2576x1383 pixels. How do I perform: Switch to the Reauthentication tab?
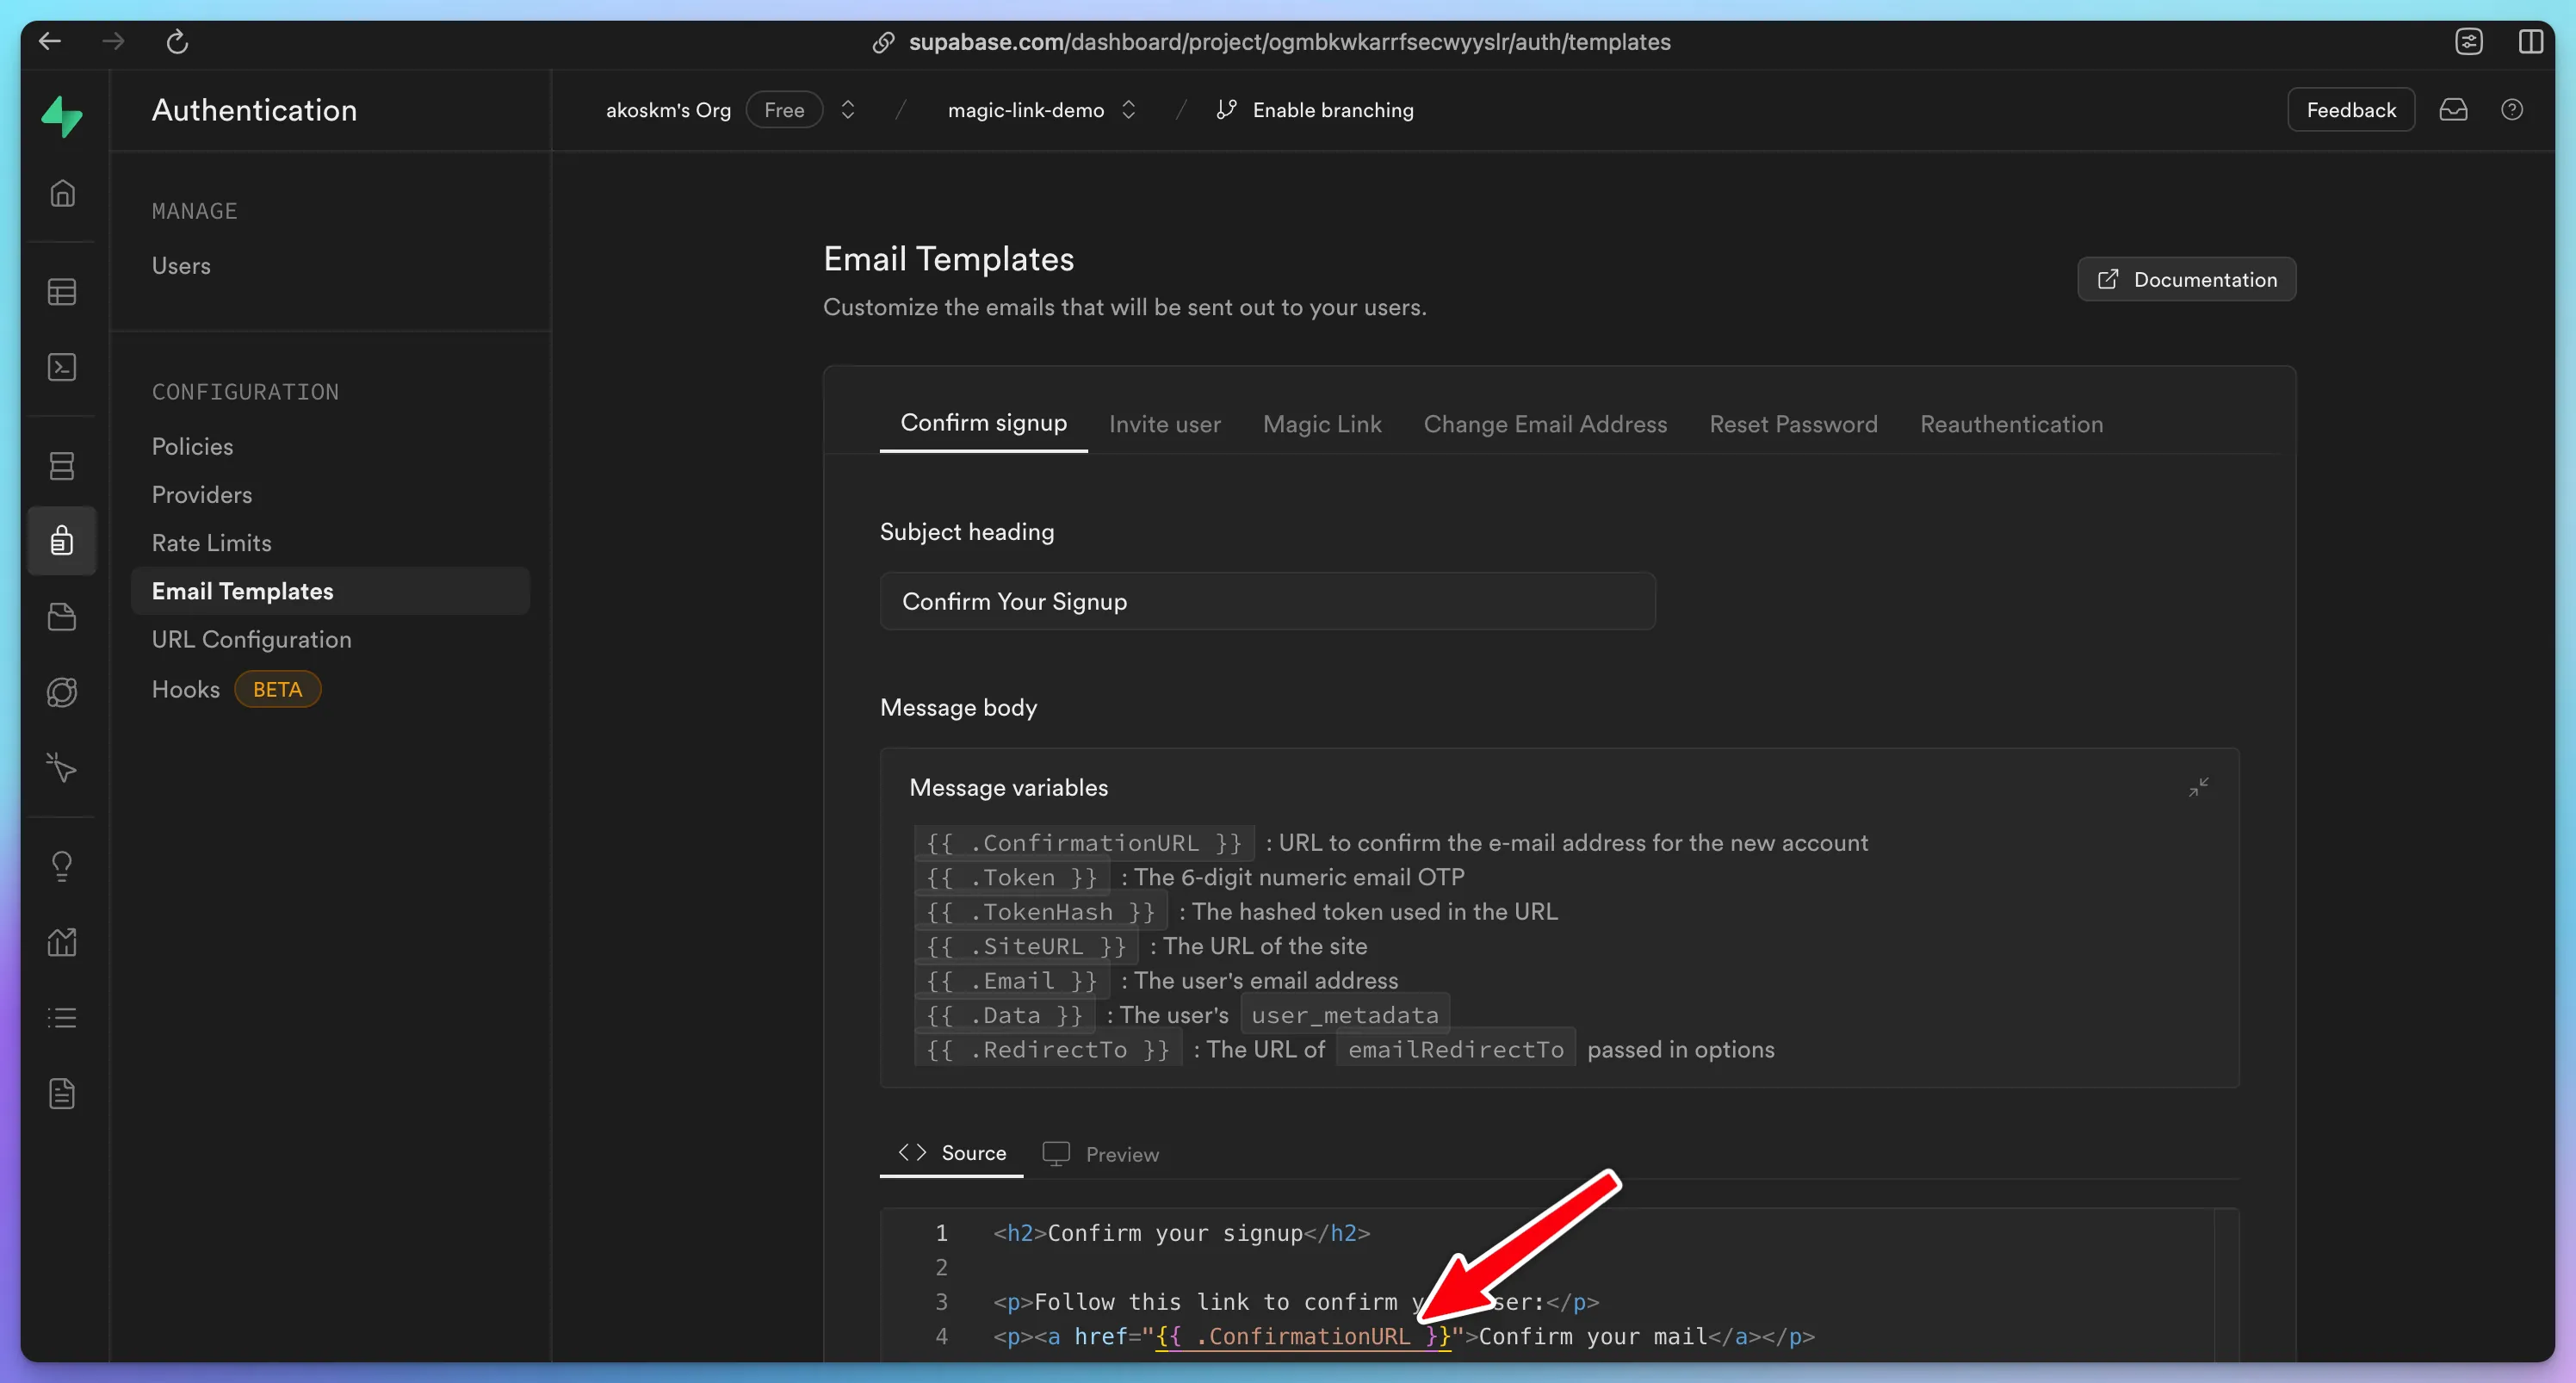click(x=2011, y=424)
